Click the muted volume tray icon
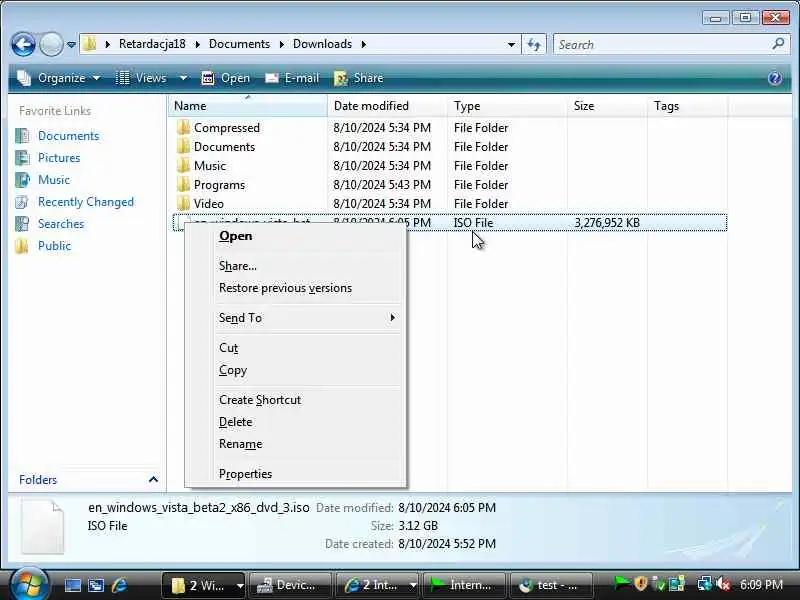The image size is (800, 600). (x=723, y=584)
